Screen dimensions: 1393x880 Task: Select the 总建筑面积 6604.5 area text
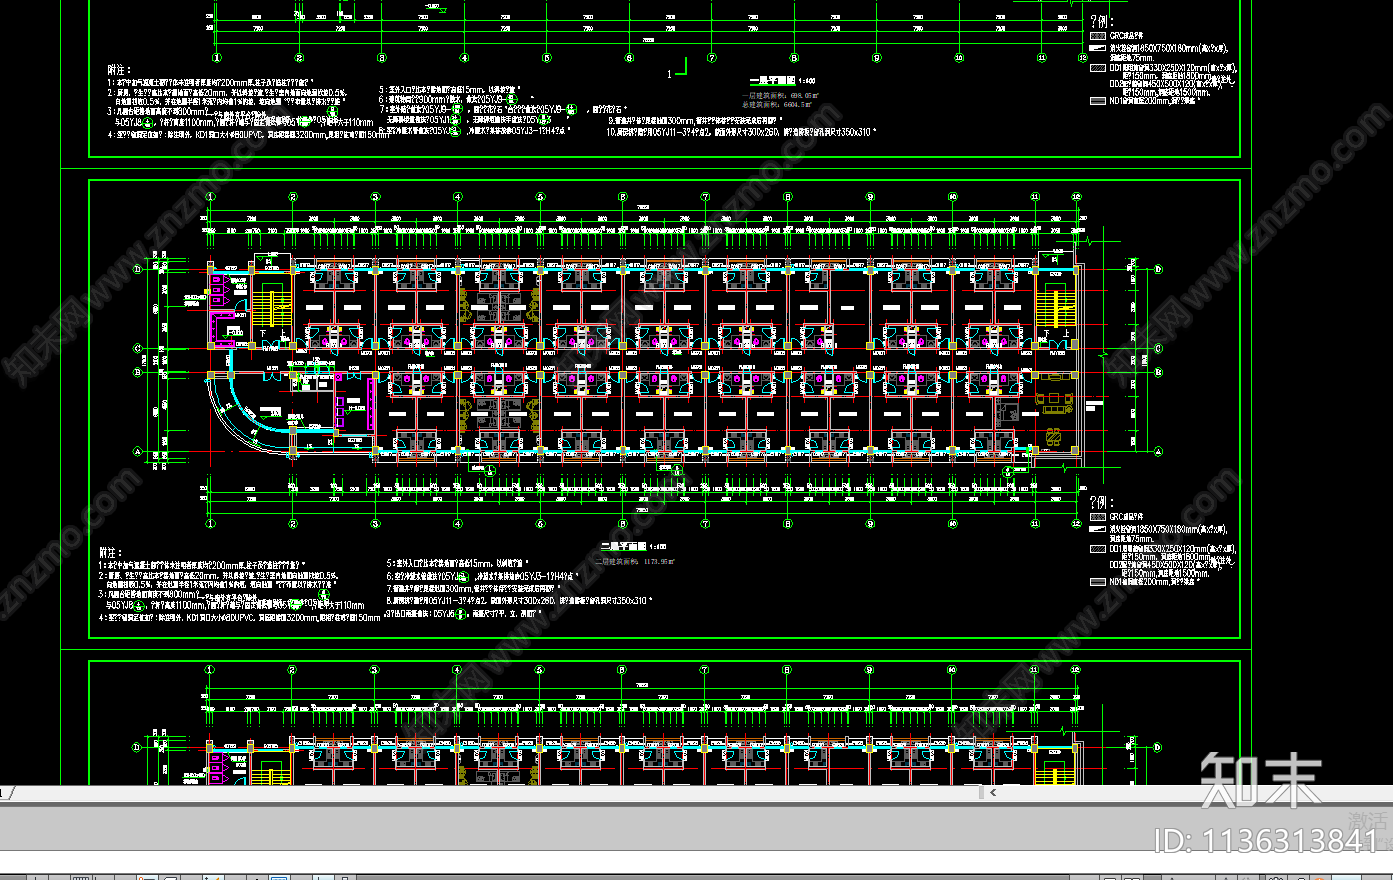(775, 104)
